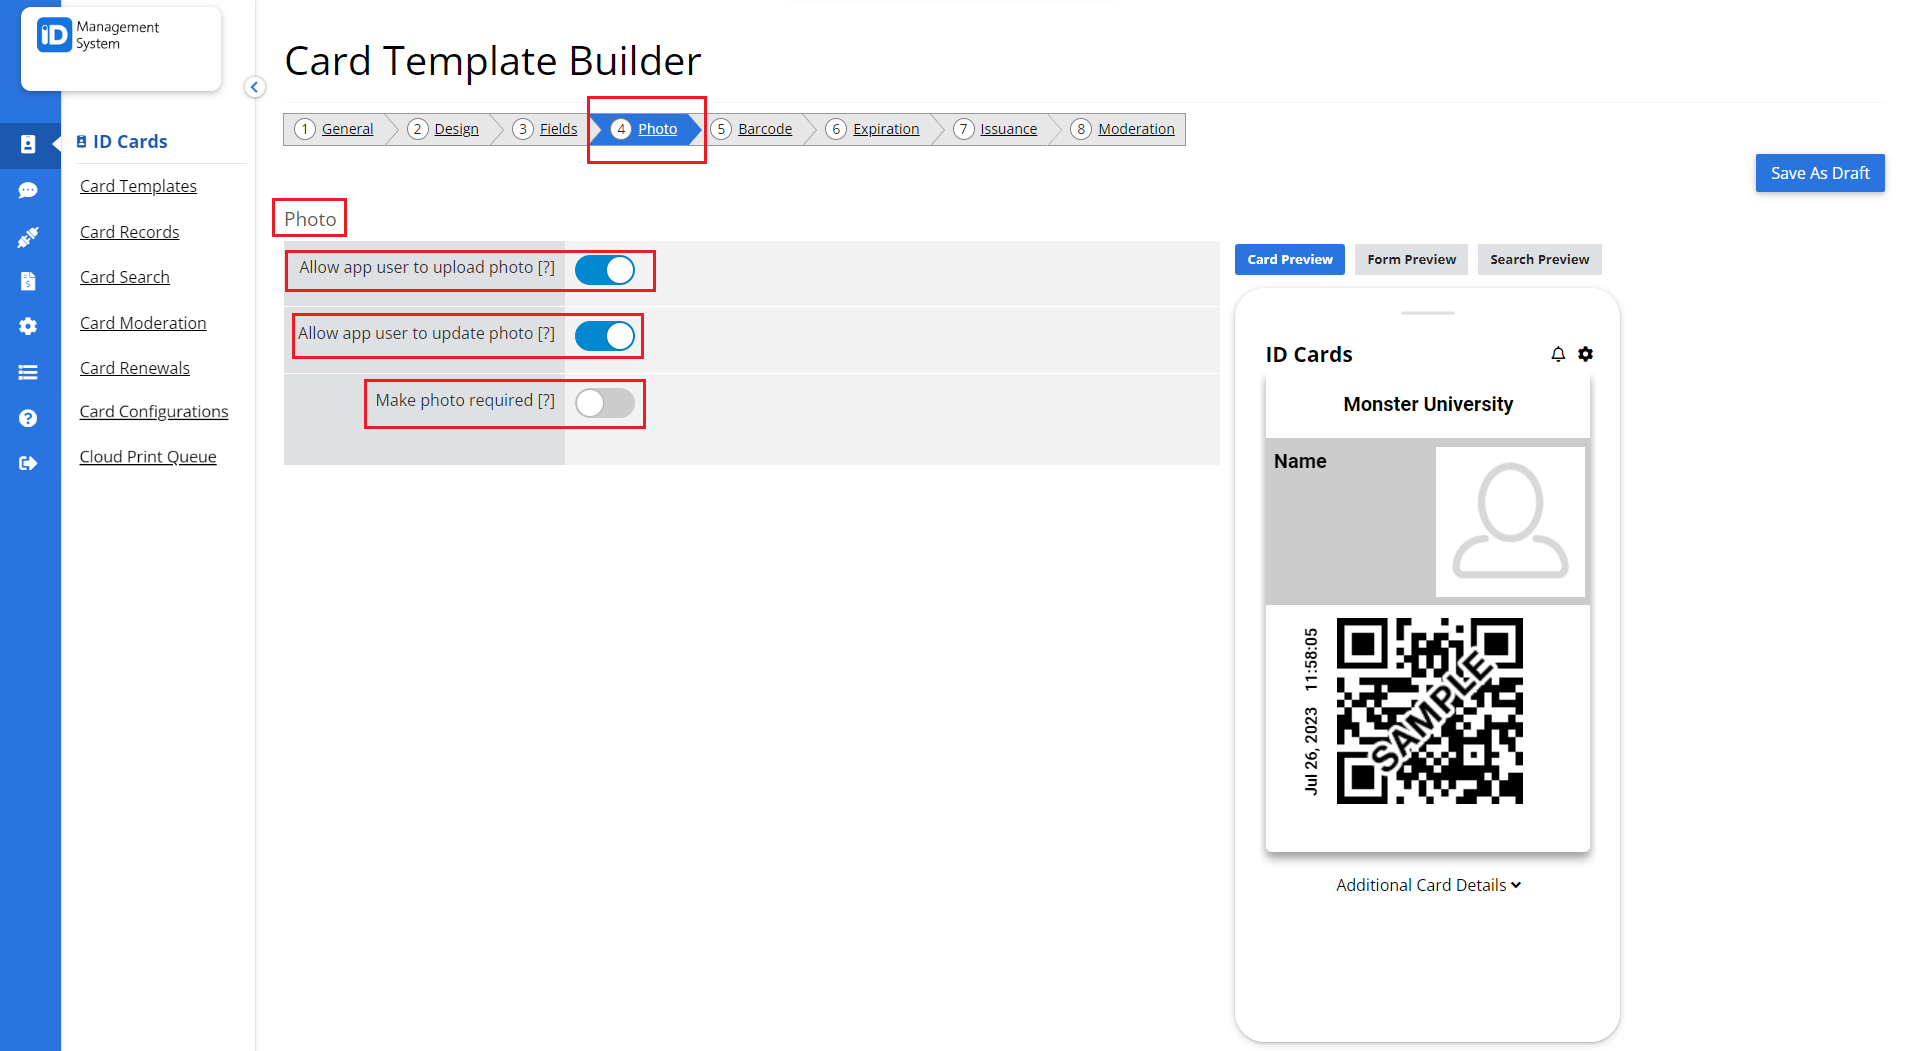The height and width of the screenshot is (1051, 1907).
Task: Open Card Configurations link
Action: click(x=153, y=411)
